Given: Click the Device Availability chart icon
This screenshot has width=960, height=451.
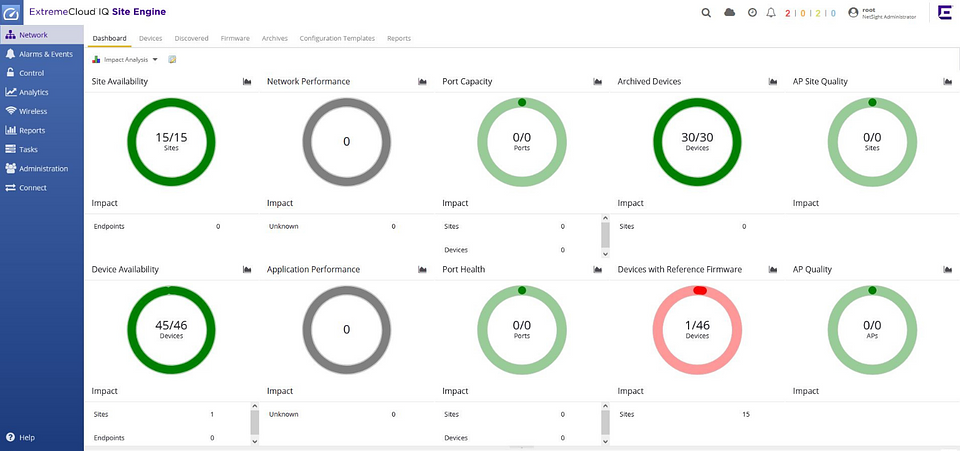Looking at the screenshot, I should tap(246, 270).
